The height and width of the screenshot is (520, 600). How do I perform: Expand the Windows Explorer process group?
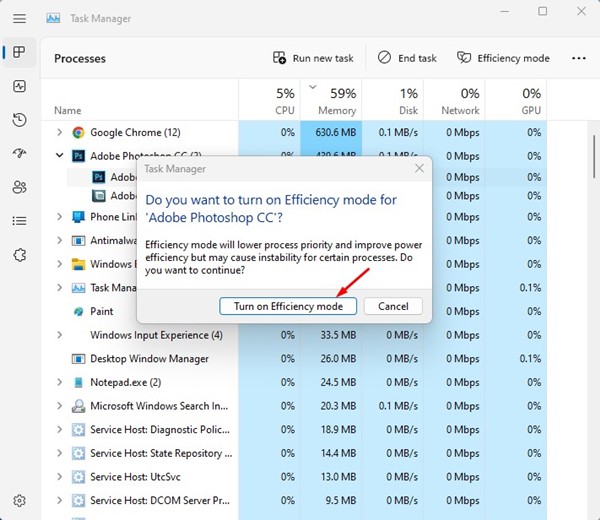click(x=59, y=264)
